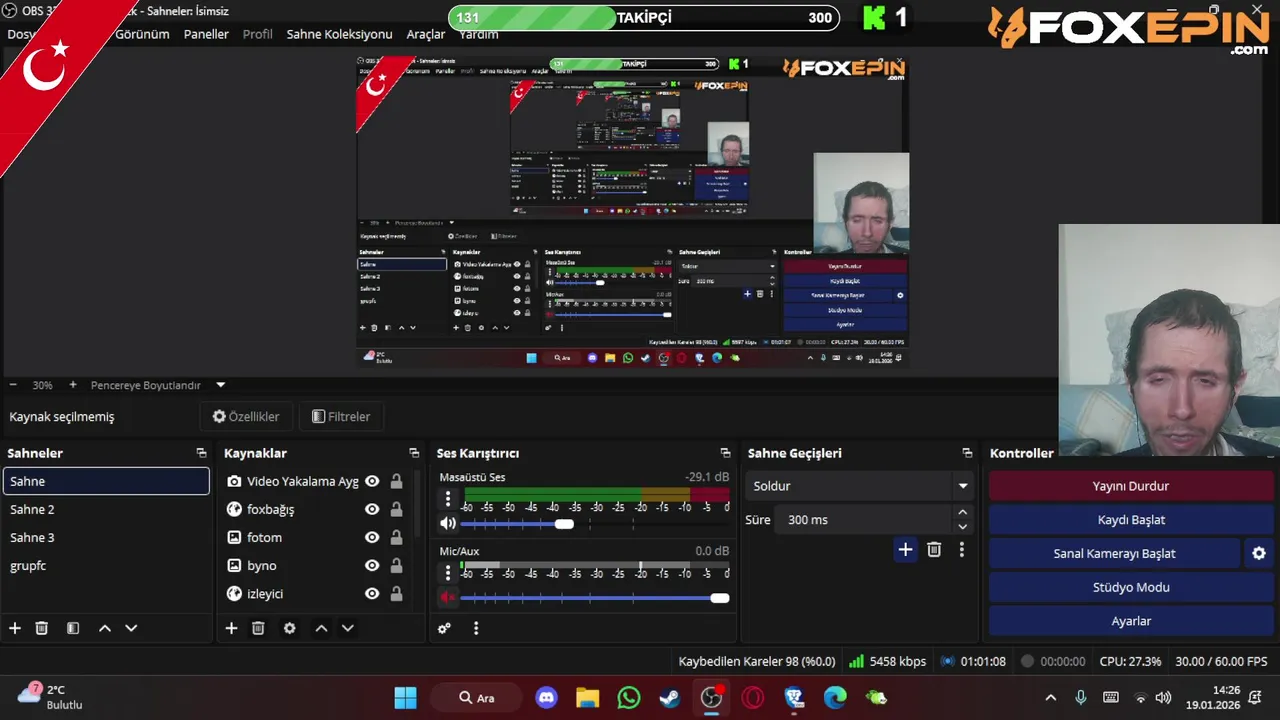Image resolution: width=1280 pixels, height=720 pixels.
Task: Open transition properties three-dot menu
Action: [962, 549]
